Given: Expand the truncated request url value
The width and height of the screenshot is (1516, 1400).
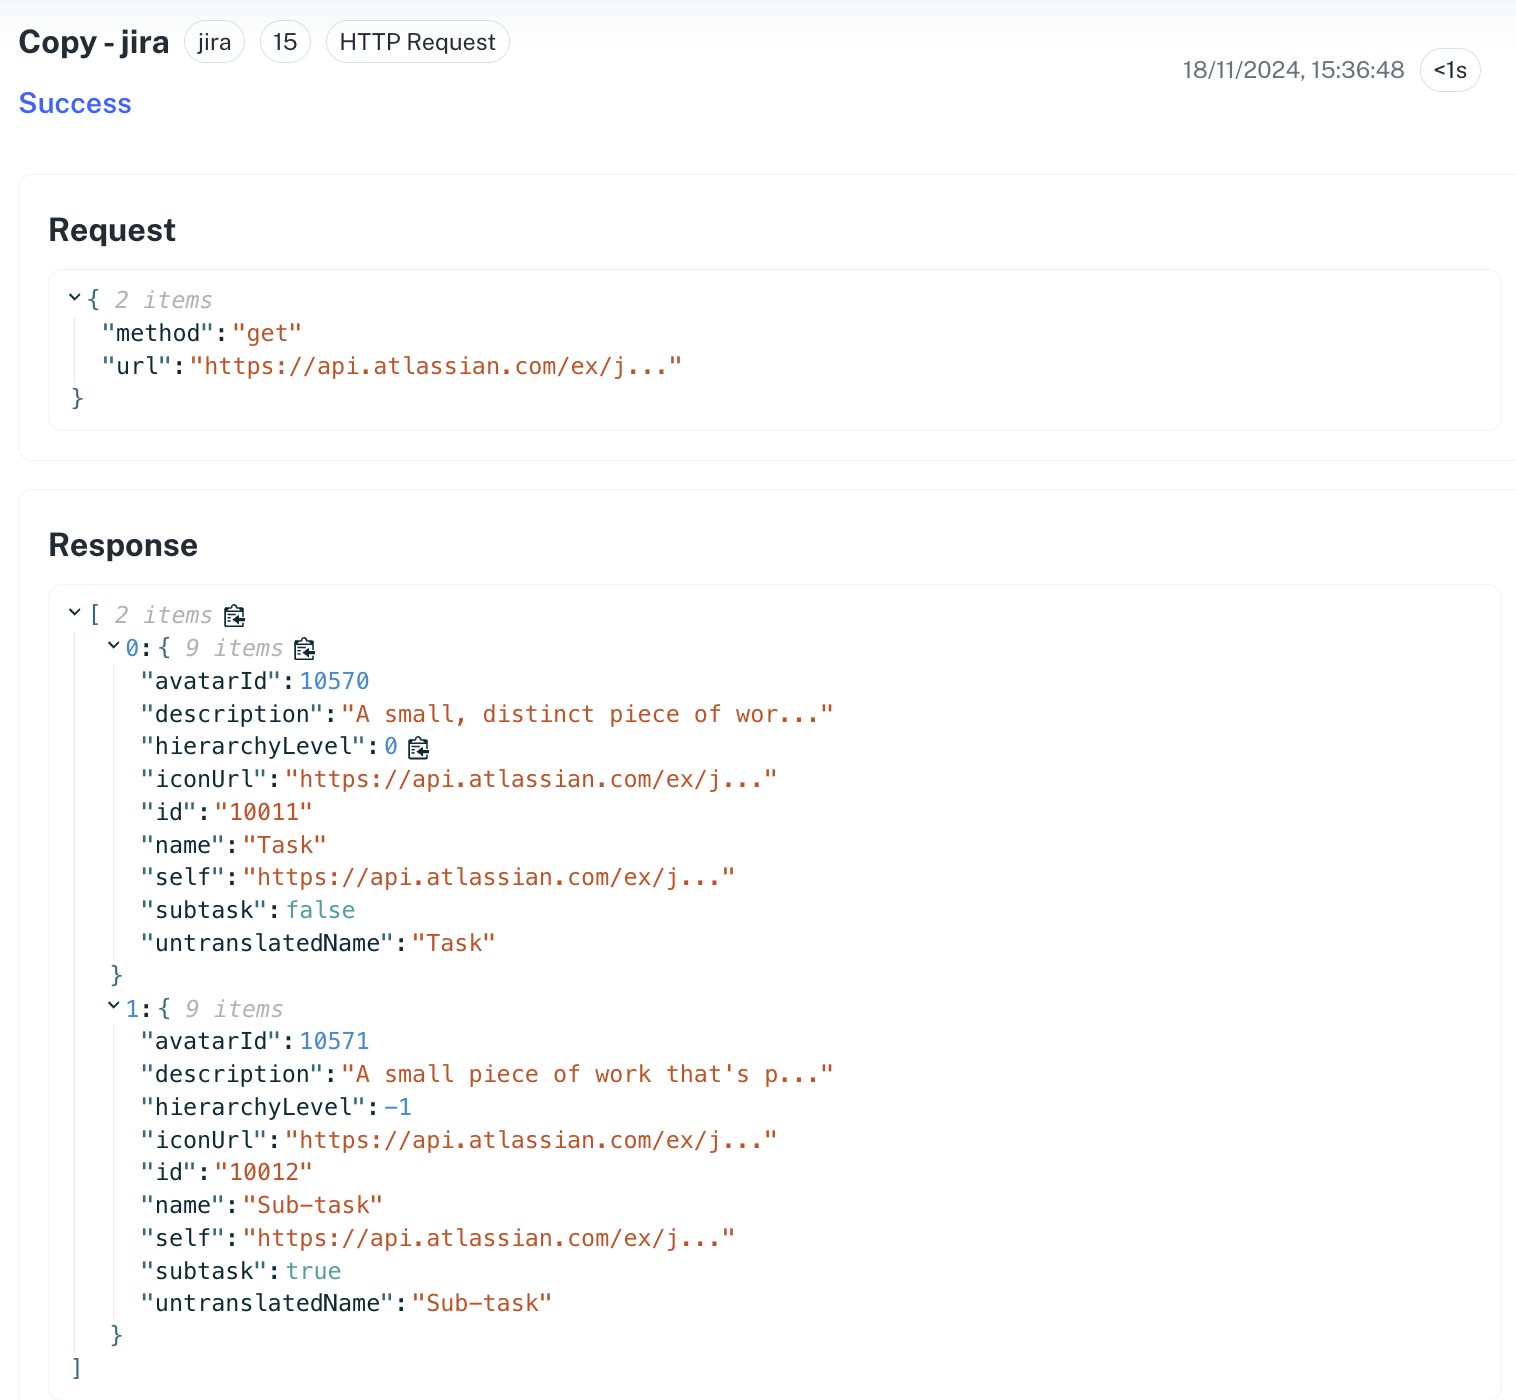Looking at the screenshot, I should point(437,366).
